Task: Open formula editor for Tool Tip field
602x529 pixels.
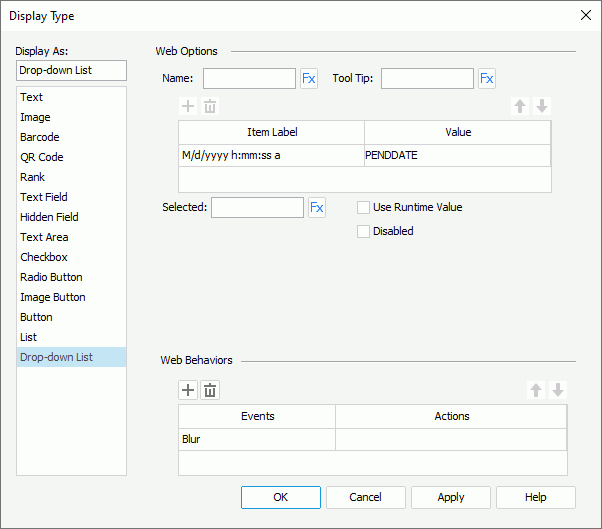Action: [486, 79]
